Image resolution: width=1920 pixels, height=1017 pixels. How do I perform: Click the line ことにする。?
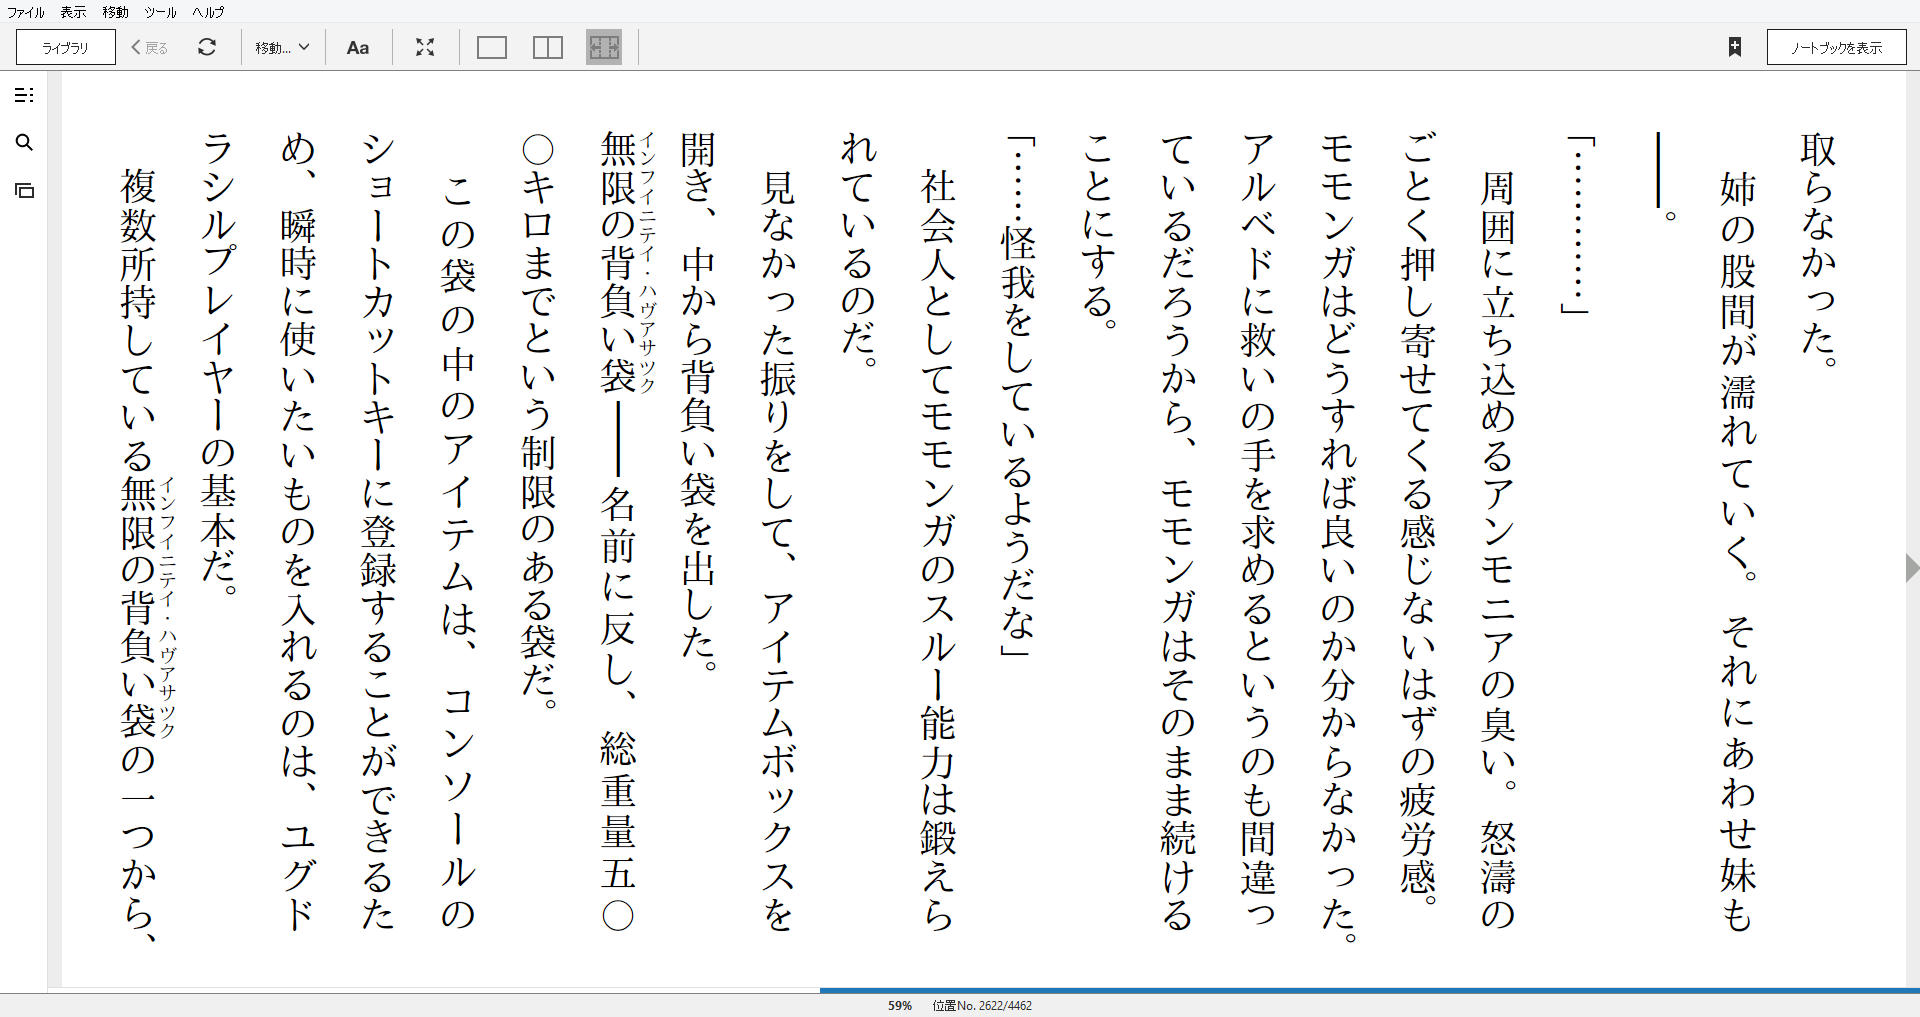(x=1098, y=231)
